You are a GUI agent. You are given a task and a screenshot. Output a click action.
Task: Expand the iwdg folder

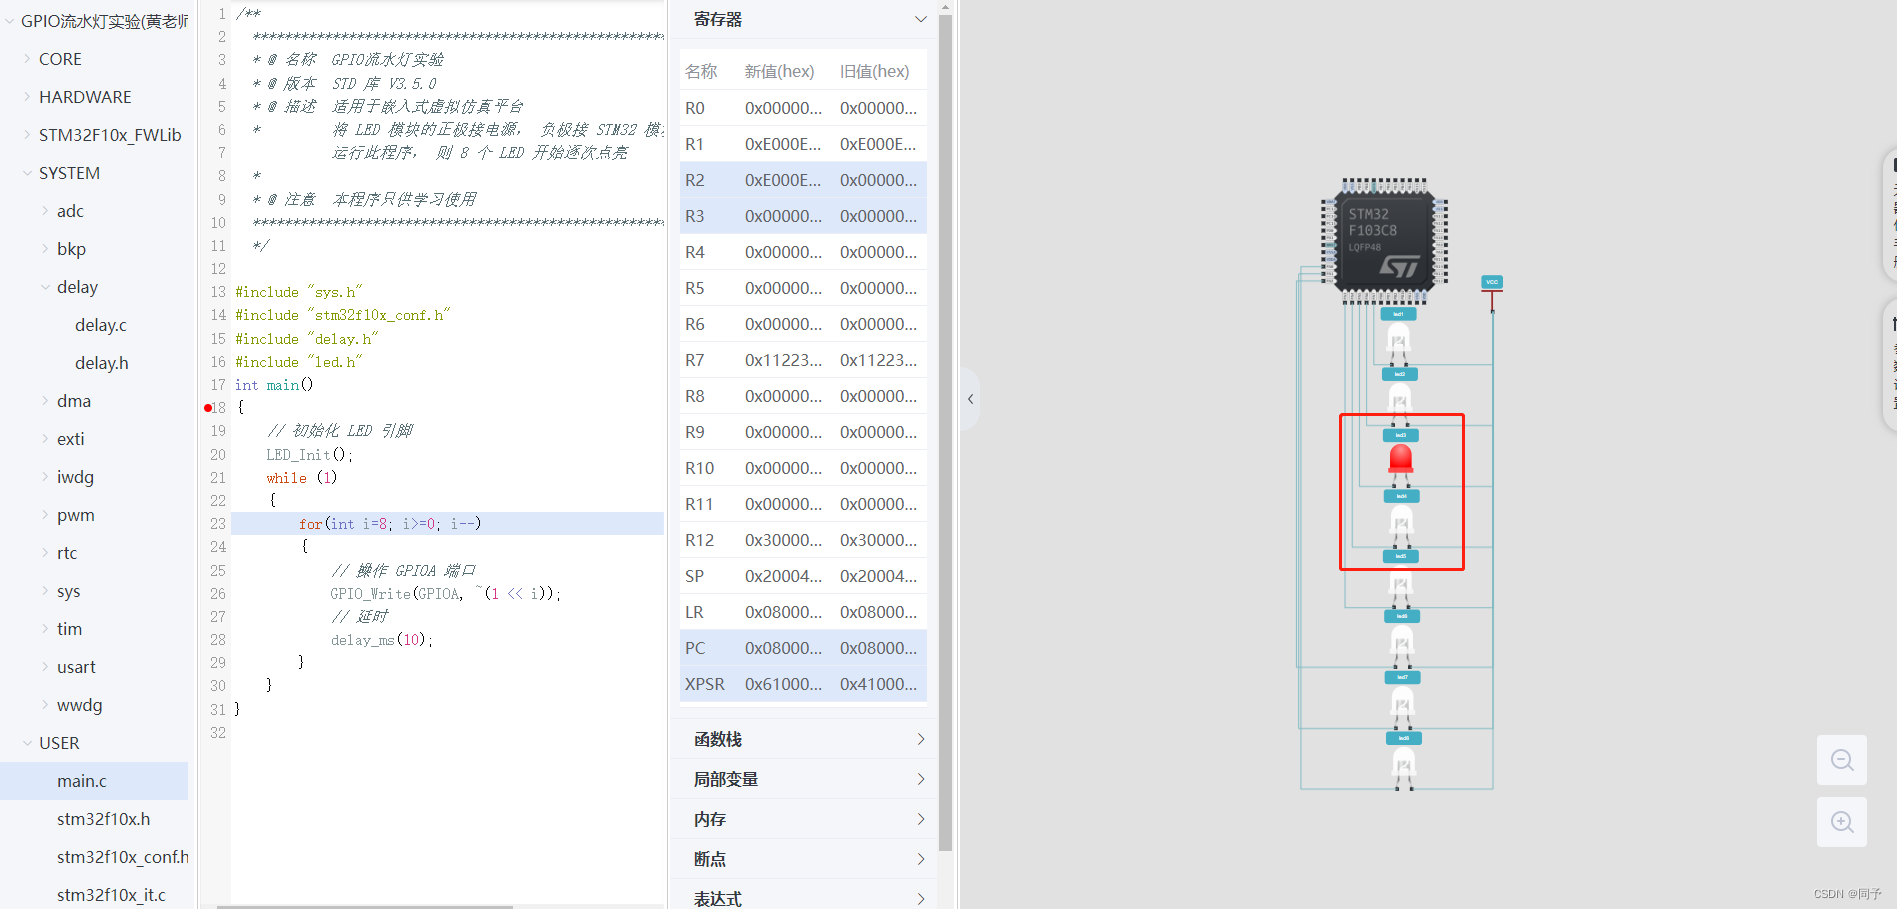pyautogui.click(x=45, y=477)
